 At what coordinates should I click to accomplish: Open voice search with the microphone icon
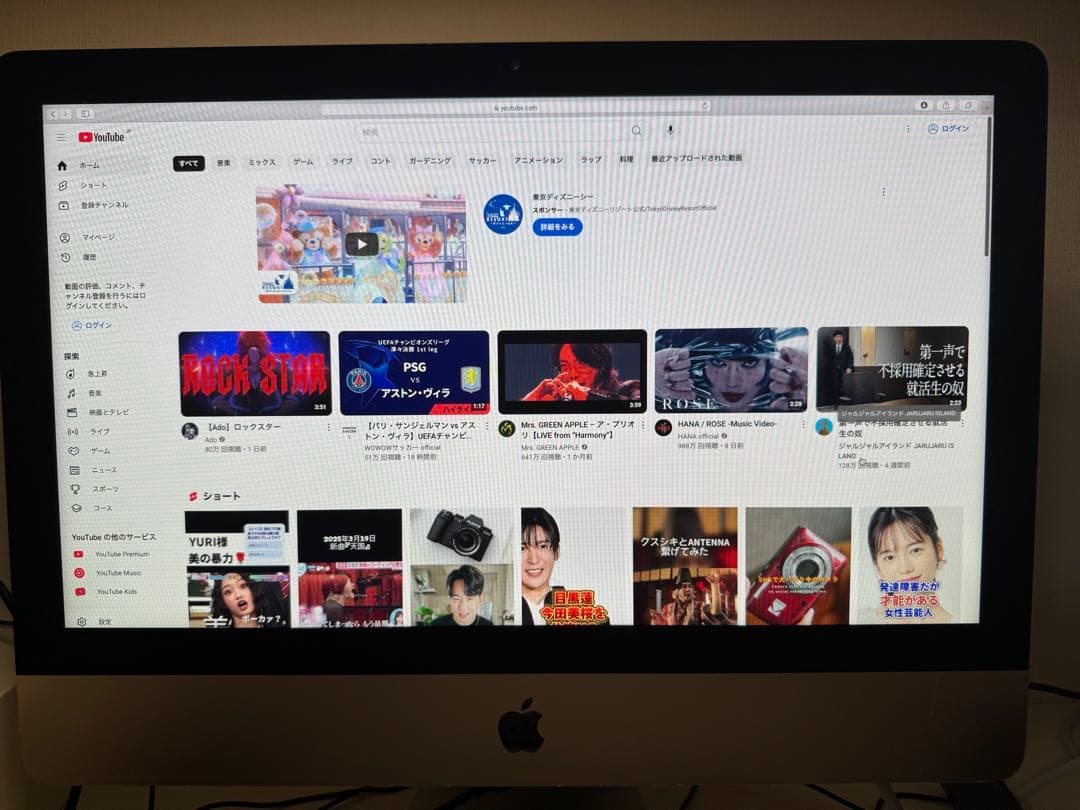[x=670, y=130]
